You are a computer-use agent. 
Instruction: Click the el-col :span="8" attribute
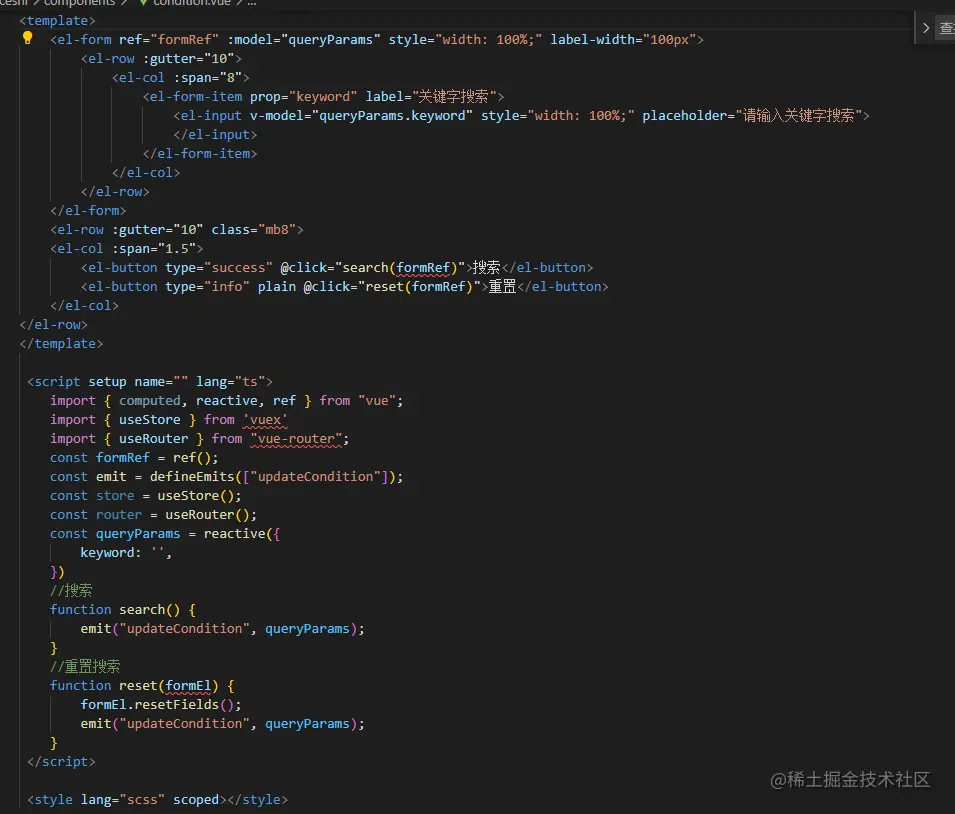pos(208,78)
